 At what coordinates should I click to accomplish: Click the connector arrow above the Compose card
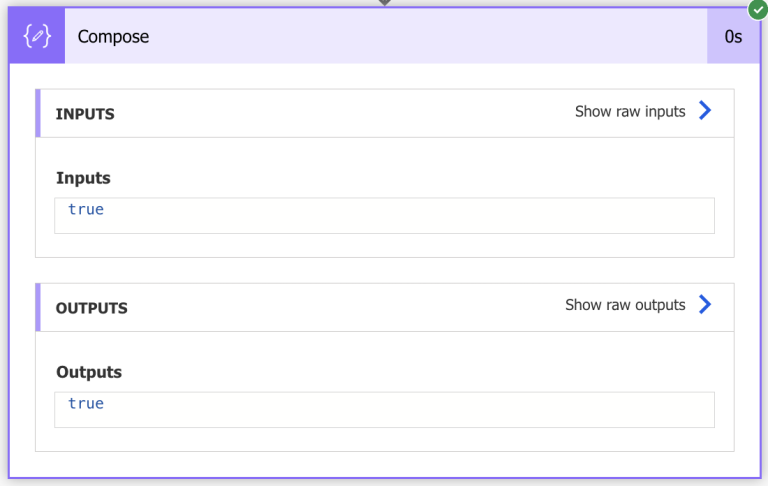click(x=384, y=3)
